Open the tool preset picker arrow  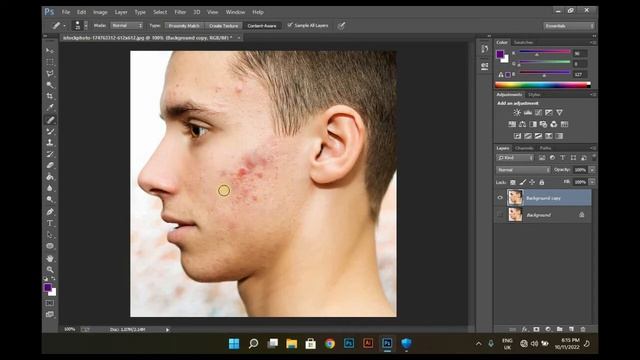64,26
